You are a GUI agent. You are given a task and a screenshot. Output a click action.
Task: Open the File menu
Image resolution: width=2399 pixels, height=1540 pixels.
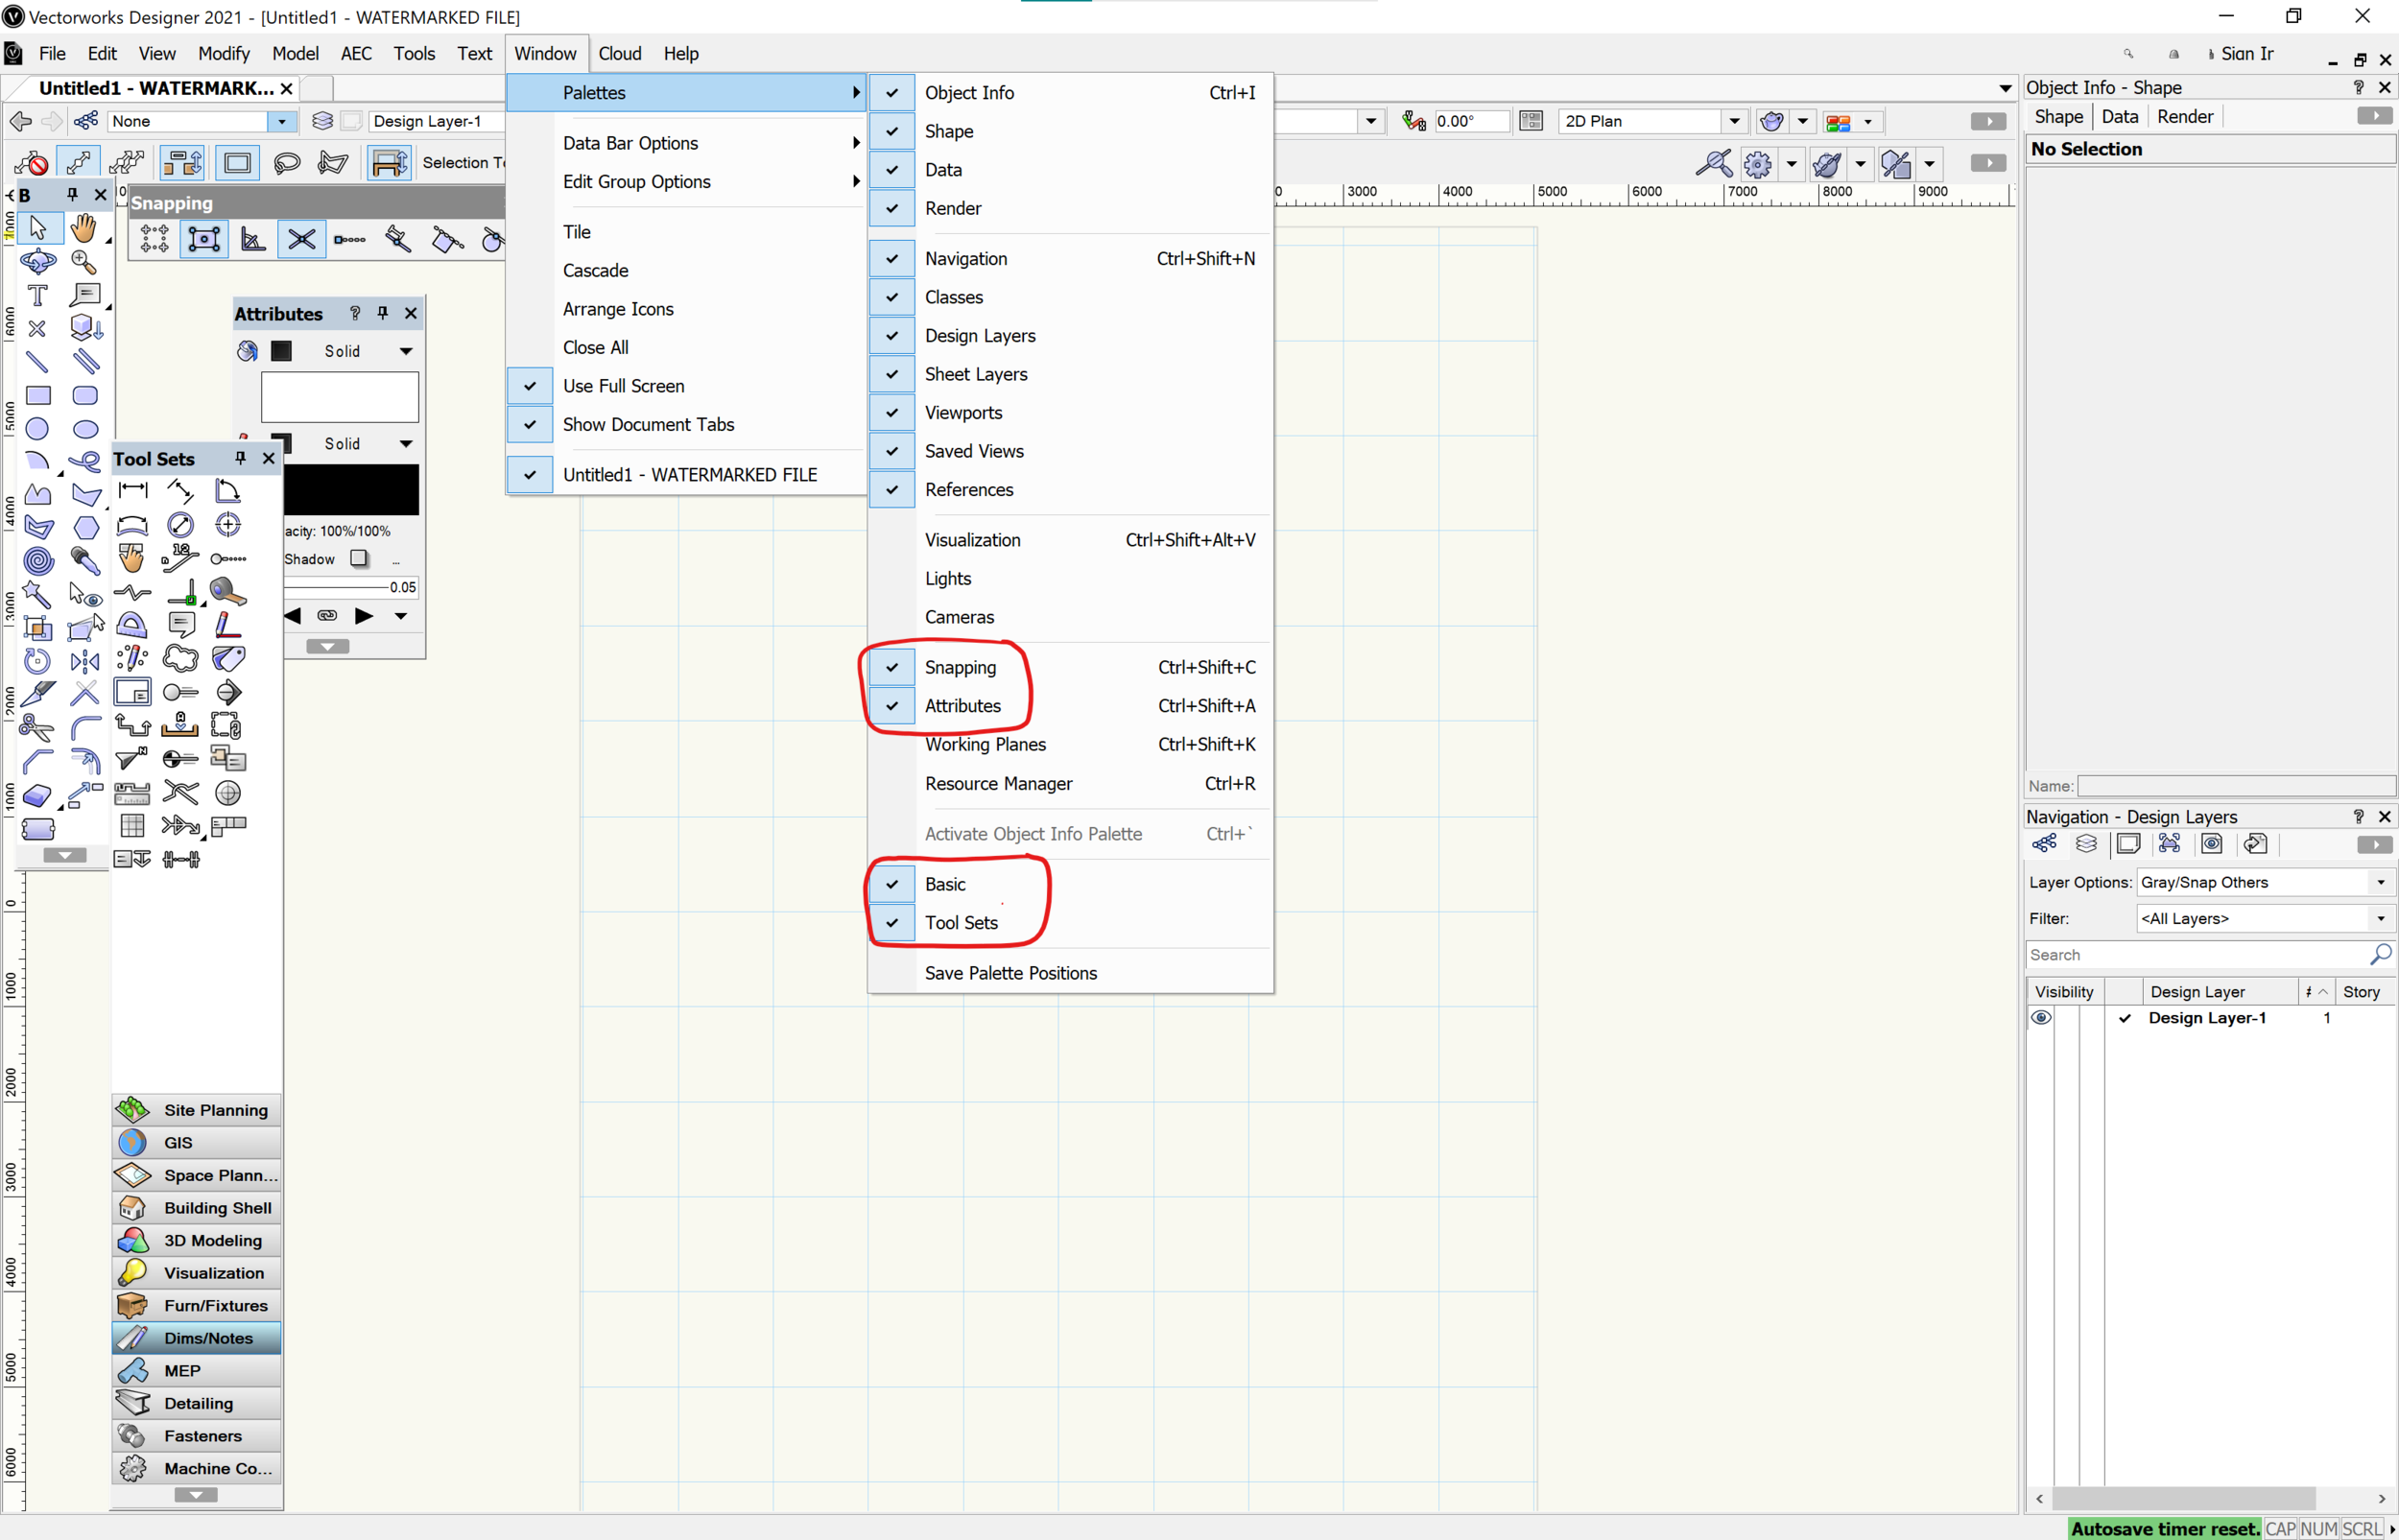click(x=52, y=54)
